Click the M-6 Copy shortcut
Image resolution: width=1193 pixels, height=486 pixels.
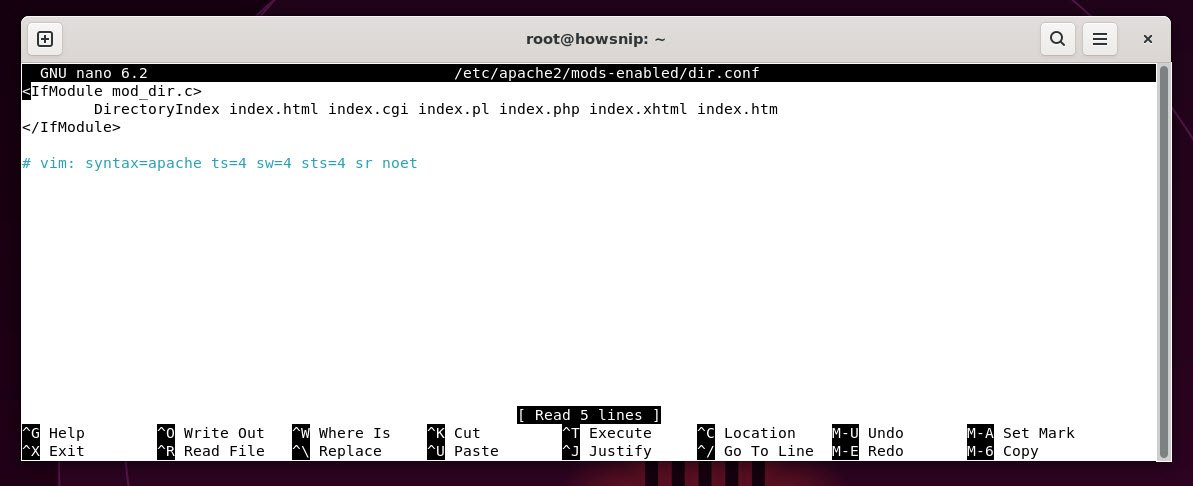point(1003,451)
